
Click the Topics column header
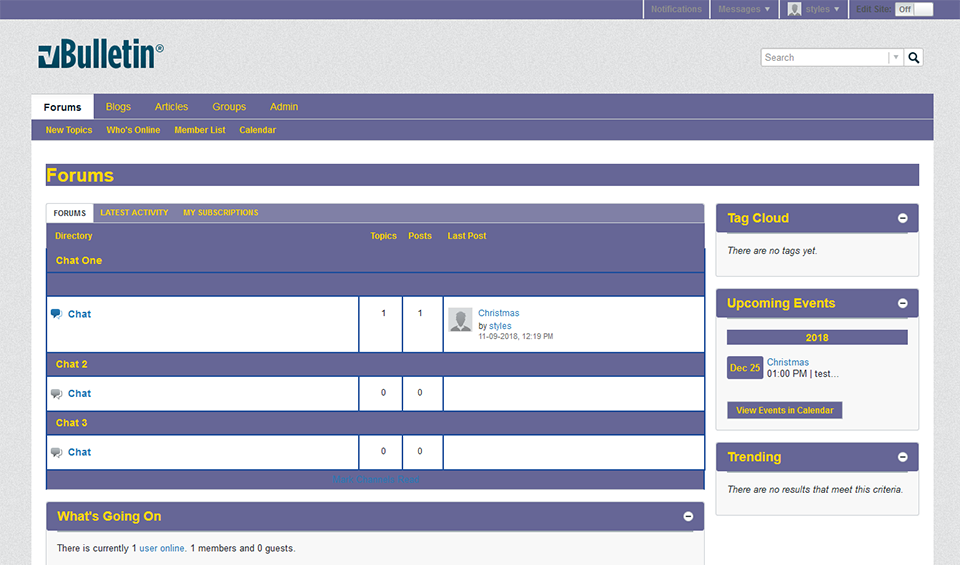click(x=383, y=236)
